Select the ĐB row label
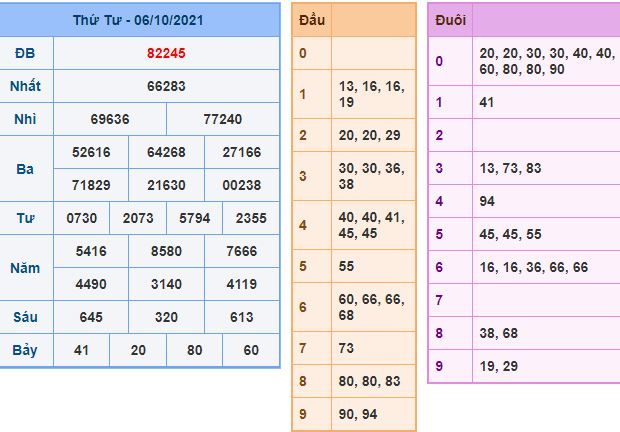 pos(26,53)
